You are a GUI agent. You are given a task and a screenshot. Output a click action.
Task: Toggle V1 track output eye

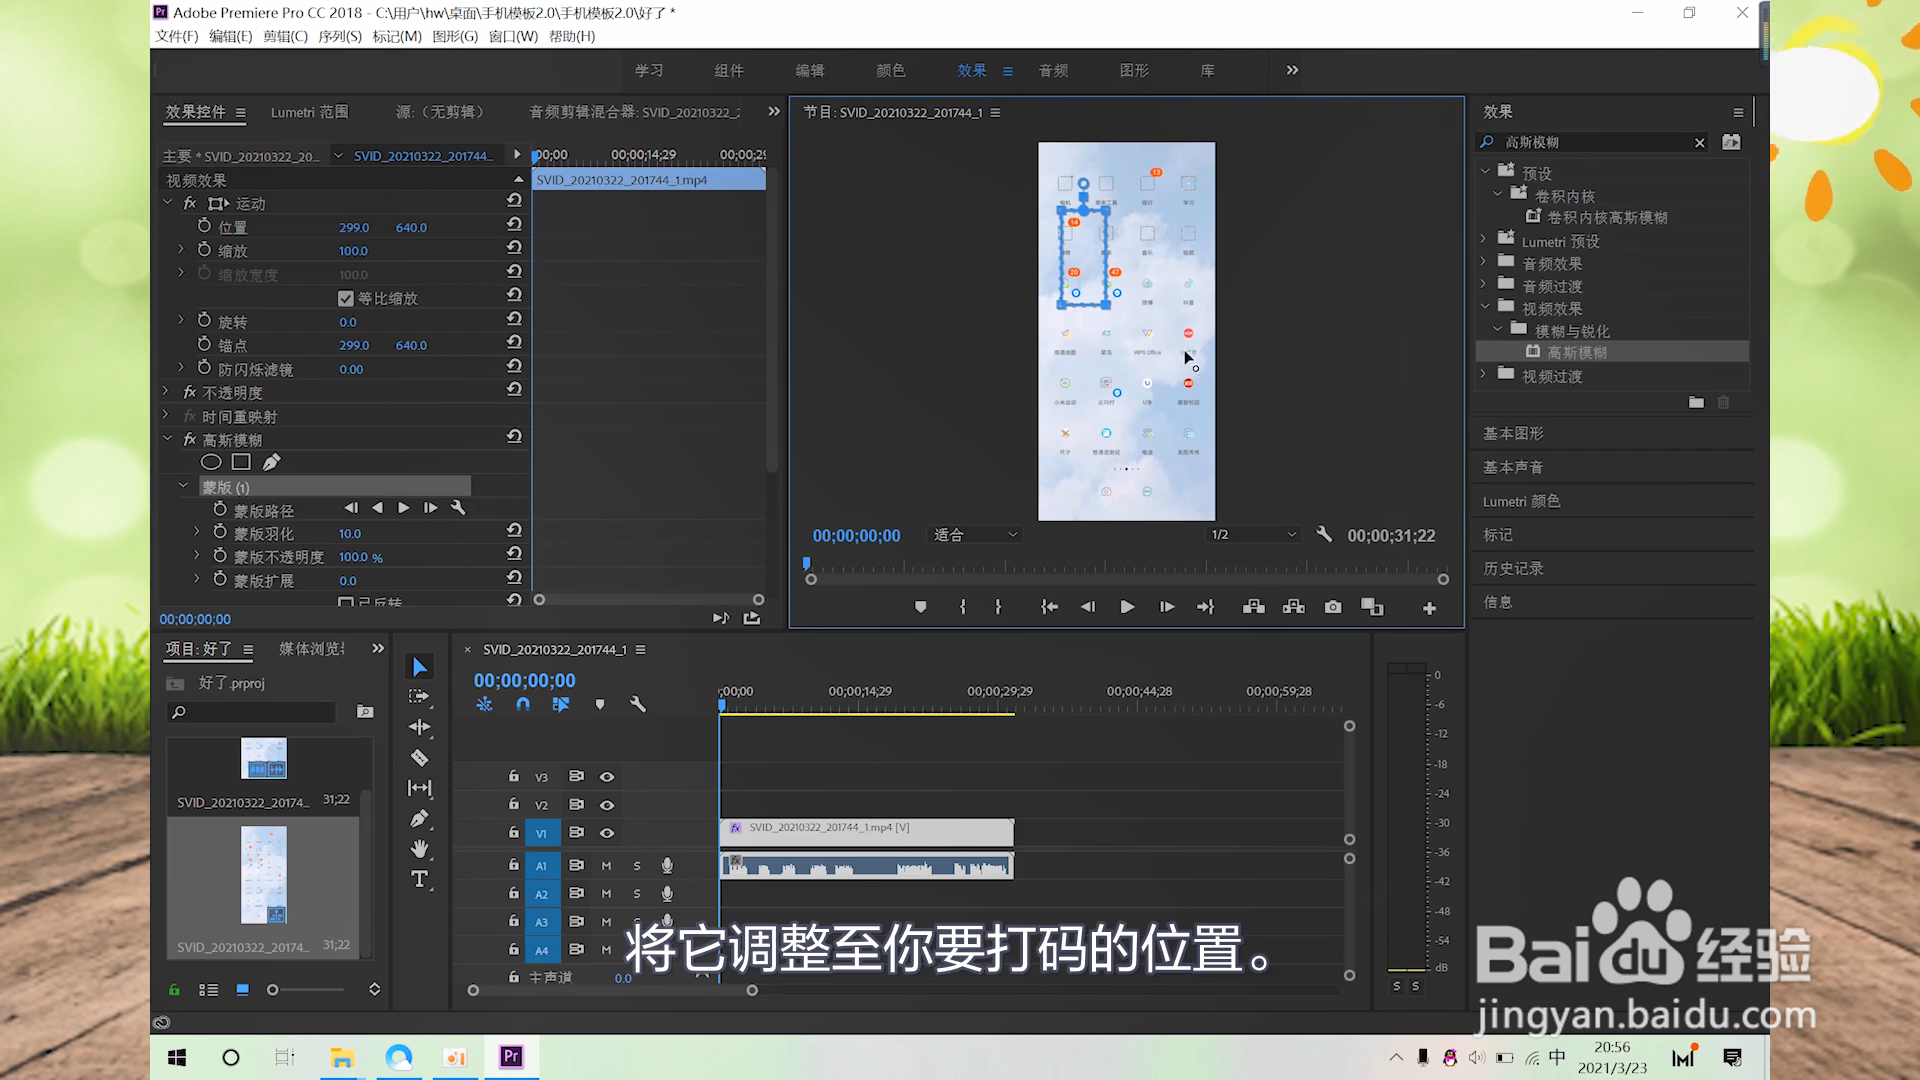click(x=606, y=833)
